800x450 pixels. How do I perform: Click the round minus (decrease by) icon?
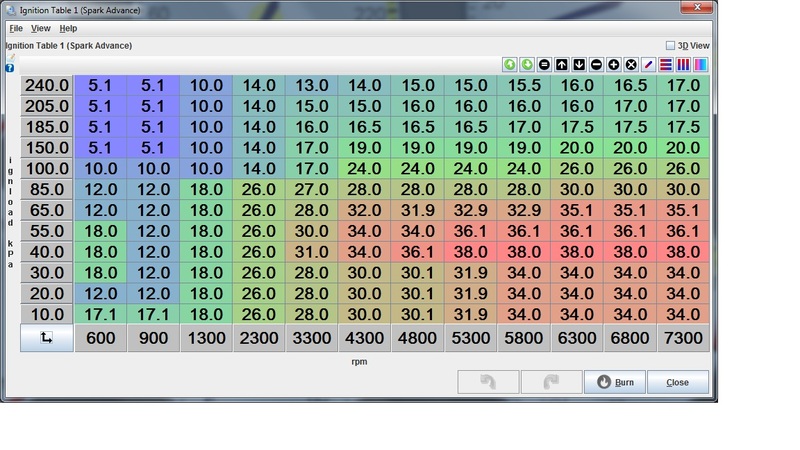pos(596,65)
